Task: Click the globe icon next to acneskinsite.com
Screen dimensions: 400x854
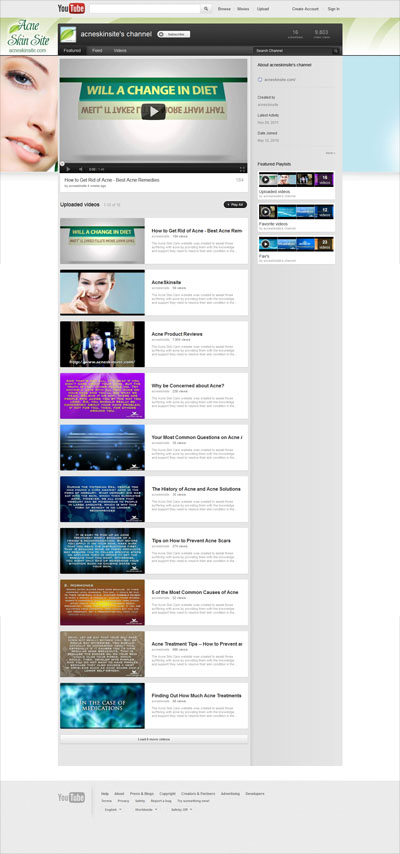Action: click(260, 80)
